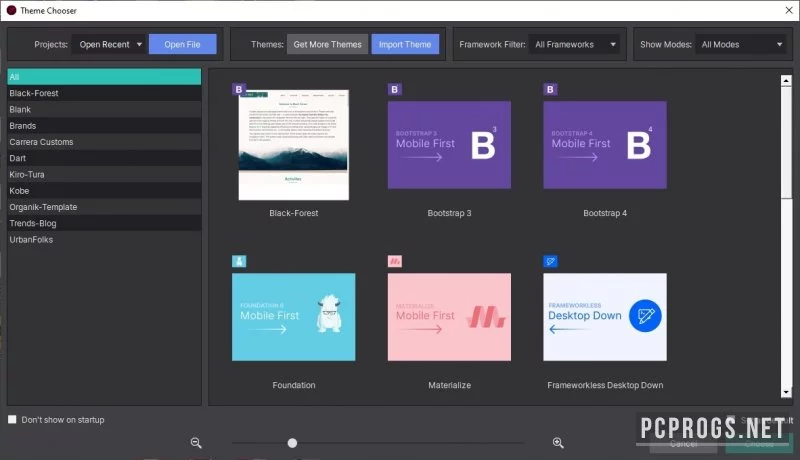The image size is (800, 460).
Task: Click the zoom out magnifier icon
Action: click(x=196, y=443)
